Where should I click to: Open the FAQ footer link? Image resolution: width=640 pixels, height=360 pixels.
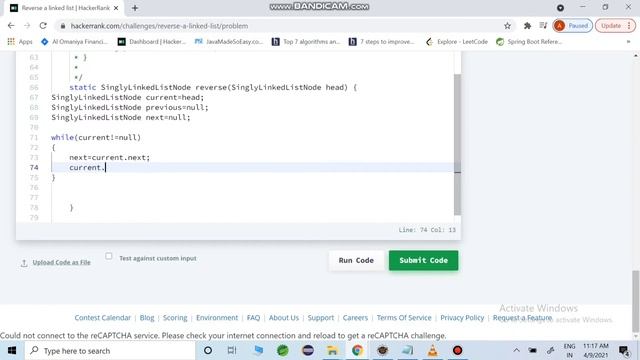pos(253,318)
